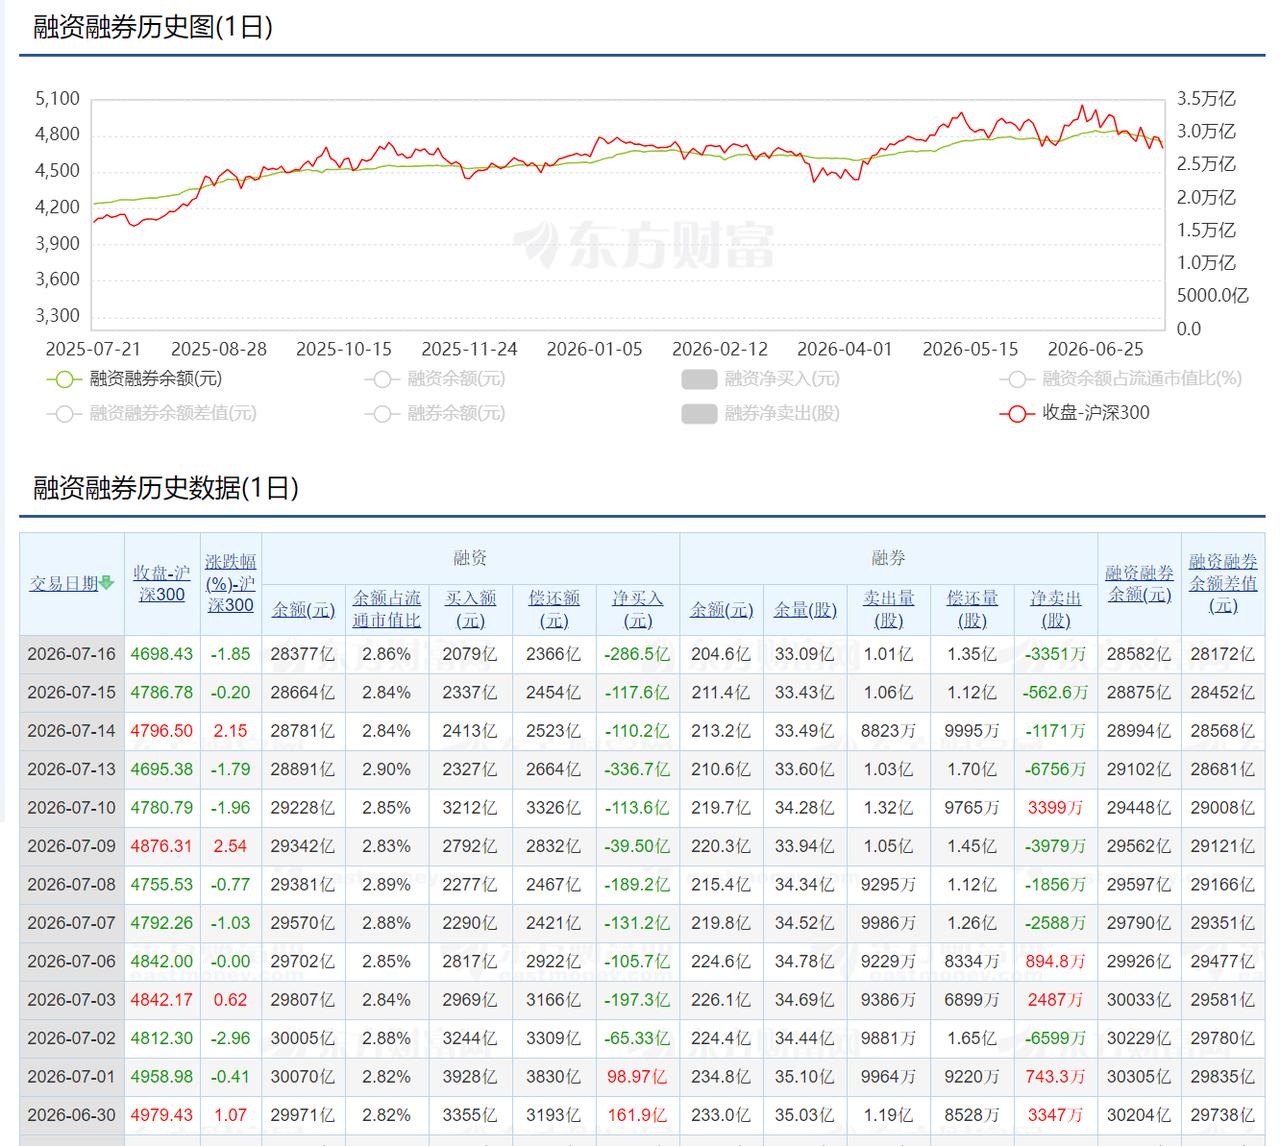Toggle 融资融券余额(元) legend series

click(135, 379)
